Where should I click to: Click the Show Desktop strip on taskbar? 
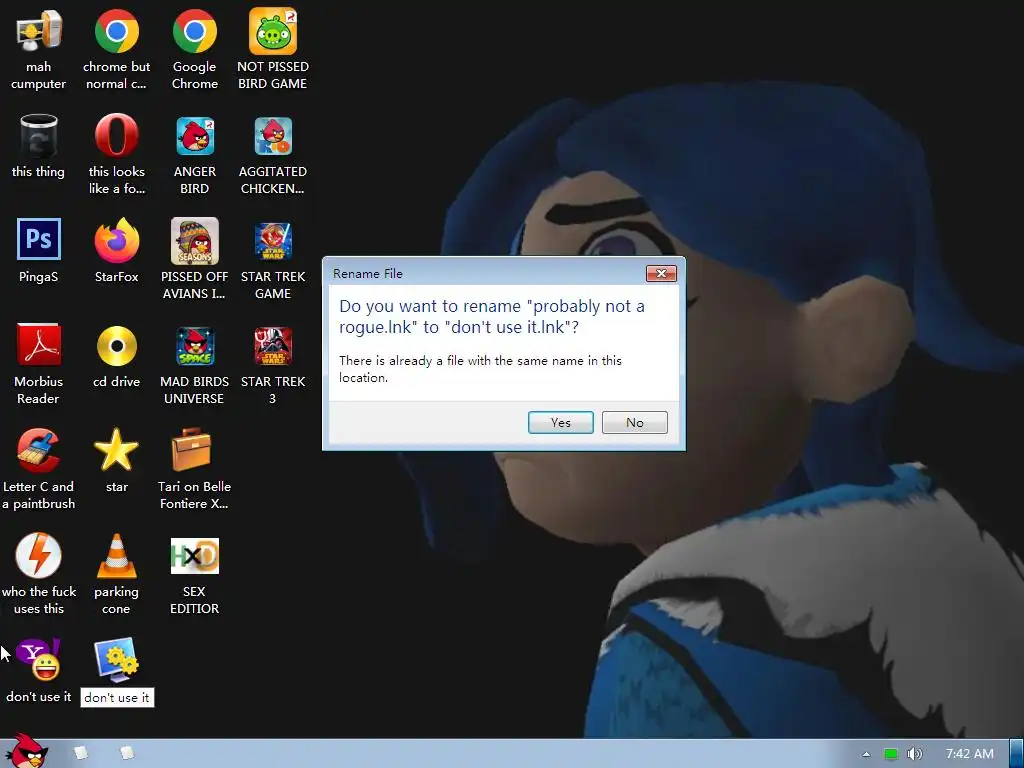coord(1016,754)
